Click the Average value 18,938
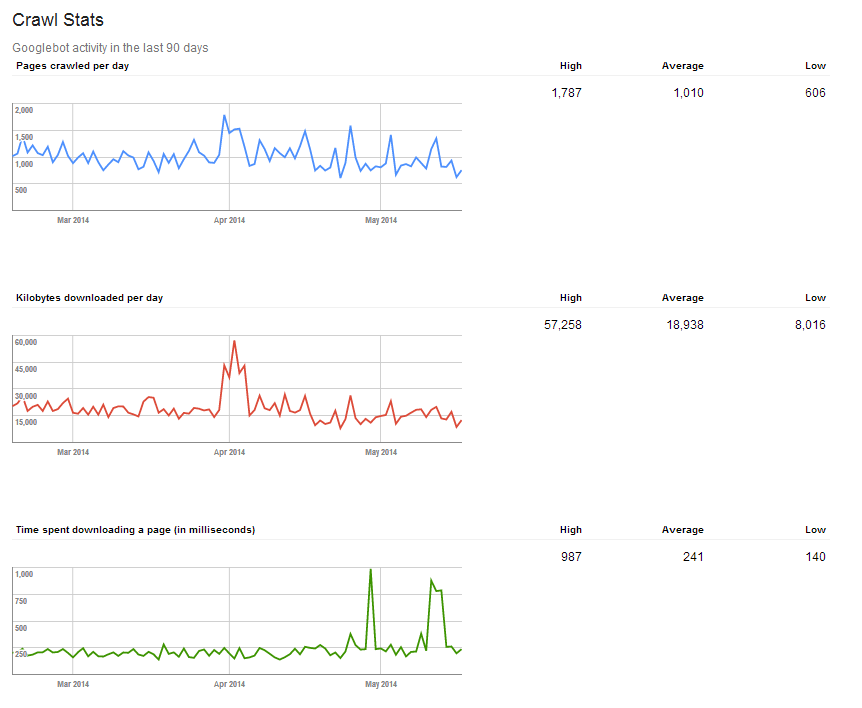Image resolution: width=862 pixels, height=708 pixels. (685, 325)
